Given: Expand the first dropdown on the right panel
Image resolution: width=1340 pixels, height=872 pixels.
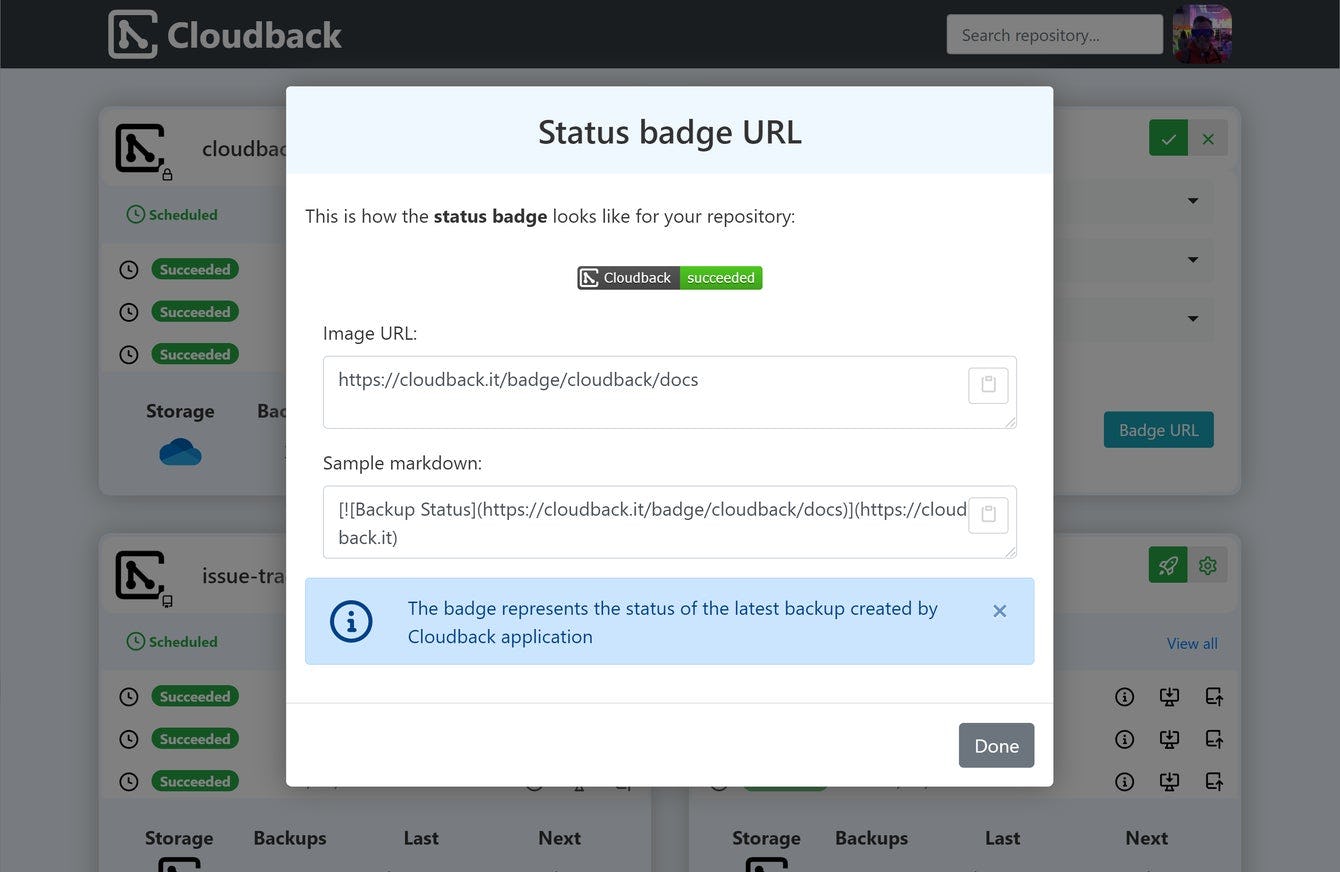Looking at the screenshot, I should (1192, 201).
